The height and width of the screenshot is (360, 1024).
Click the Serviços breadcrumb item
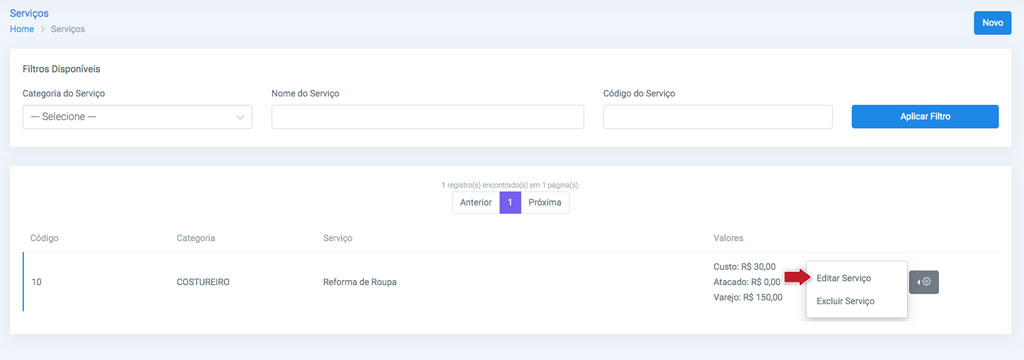(68, 29)
